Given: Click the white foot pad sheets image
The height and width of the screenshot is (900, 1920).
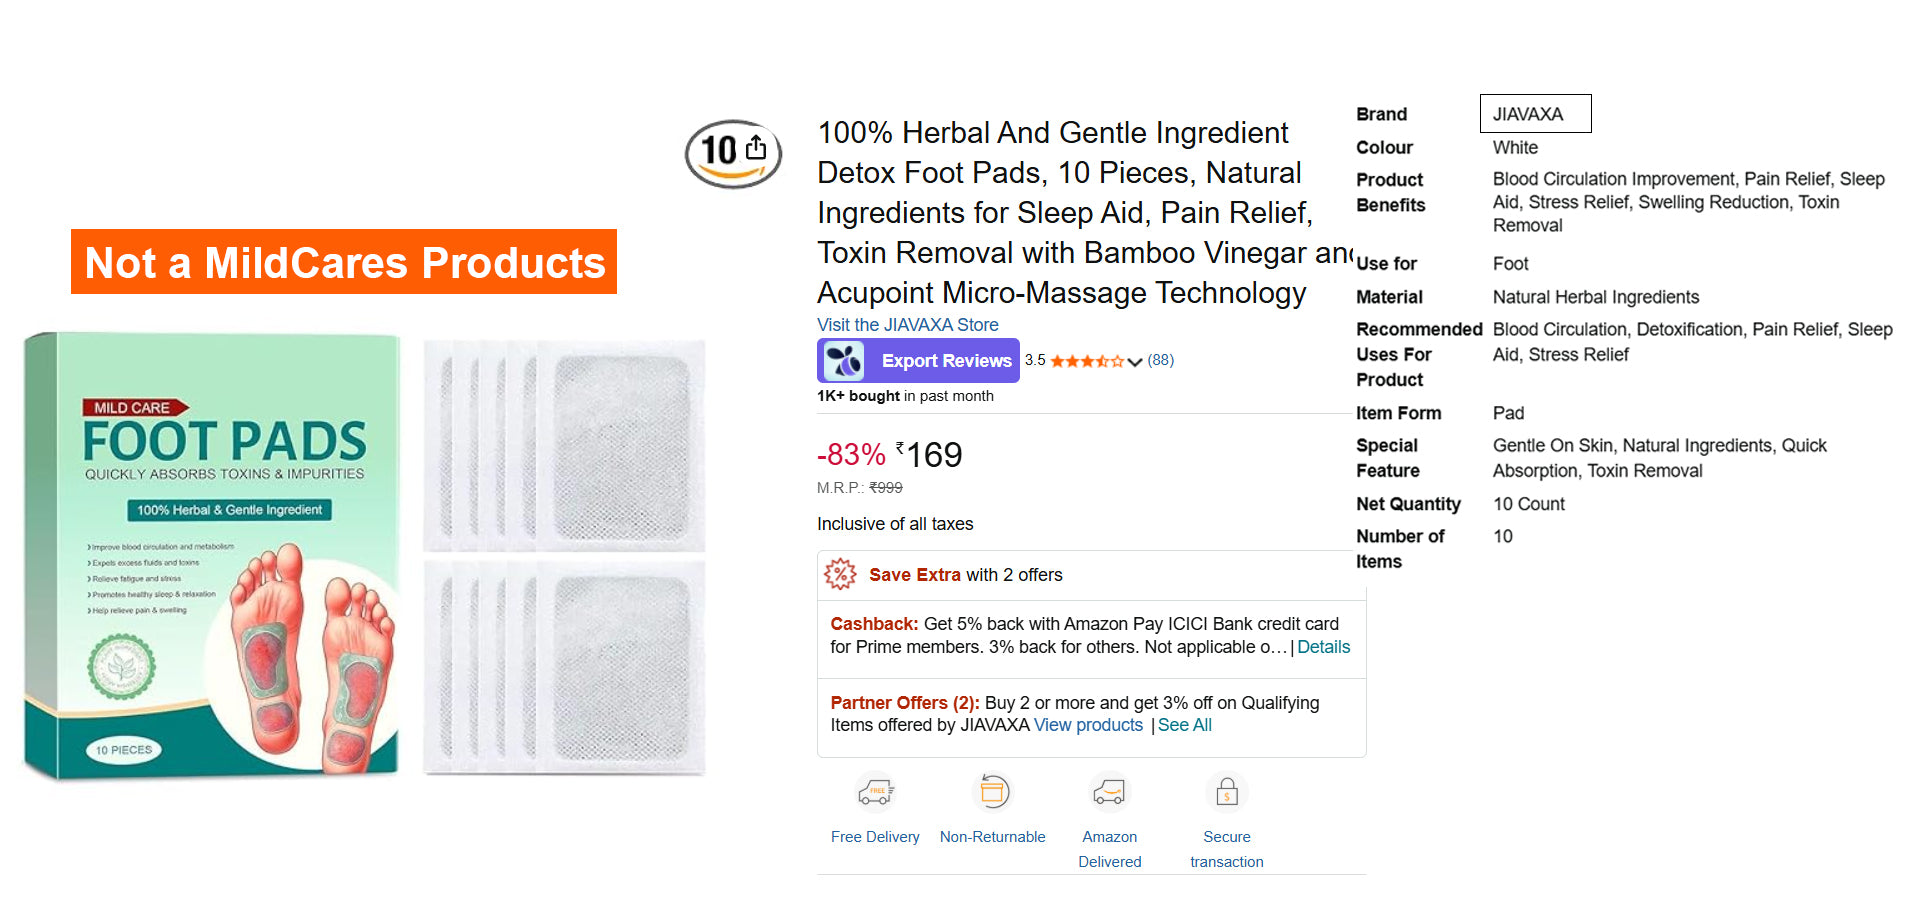Looking at the screenshot, I should point(565,557).
